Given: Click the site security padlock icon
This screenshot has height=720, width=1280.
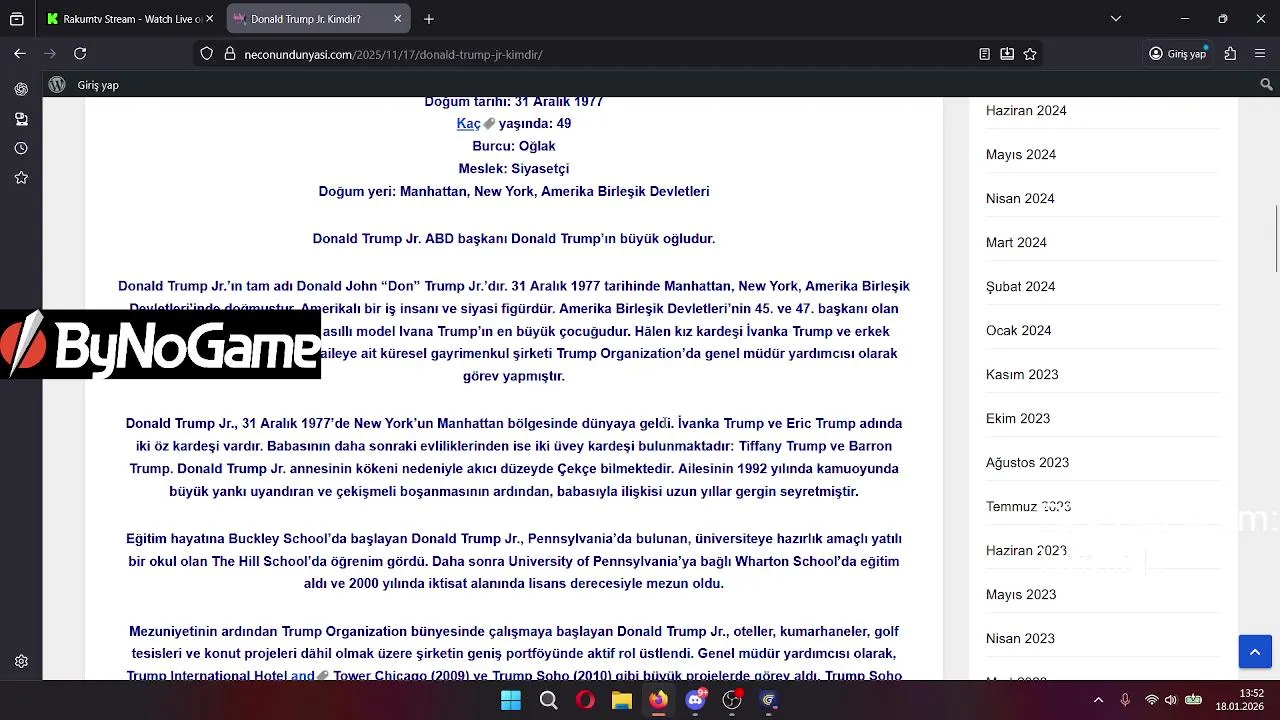Looking at the screenshot, I should 229,54.
